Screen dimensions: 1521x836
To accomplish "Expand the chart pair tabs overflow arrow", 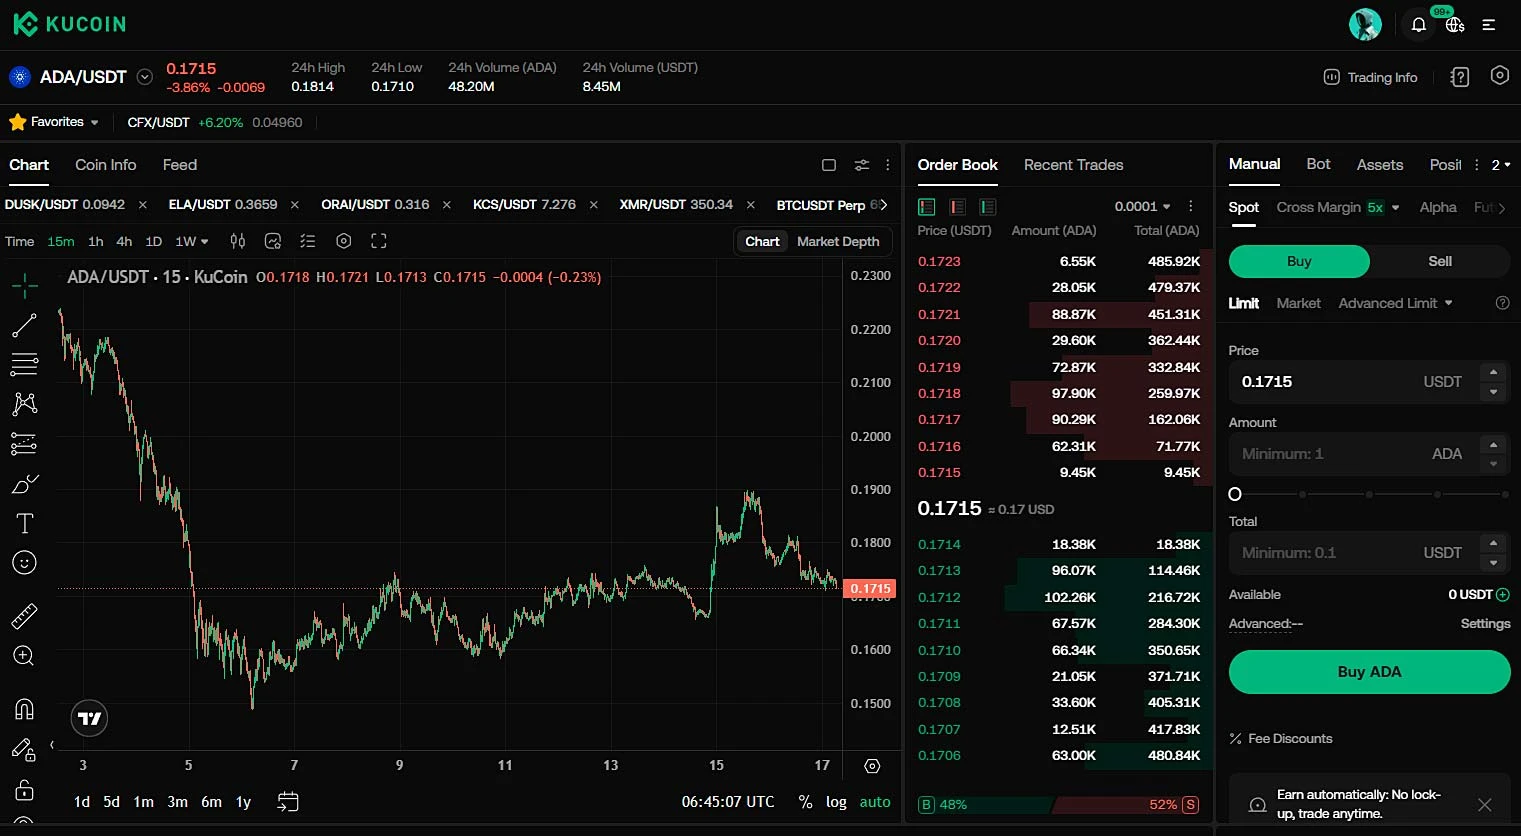I will [x=883, y=204].
